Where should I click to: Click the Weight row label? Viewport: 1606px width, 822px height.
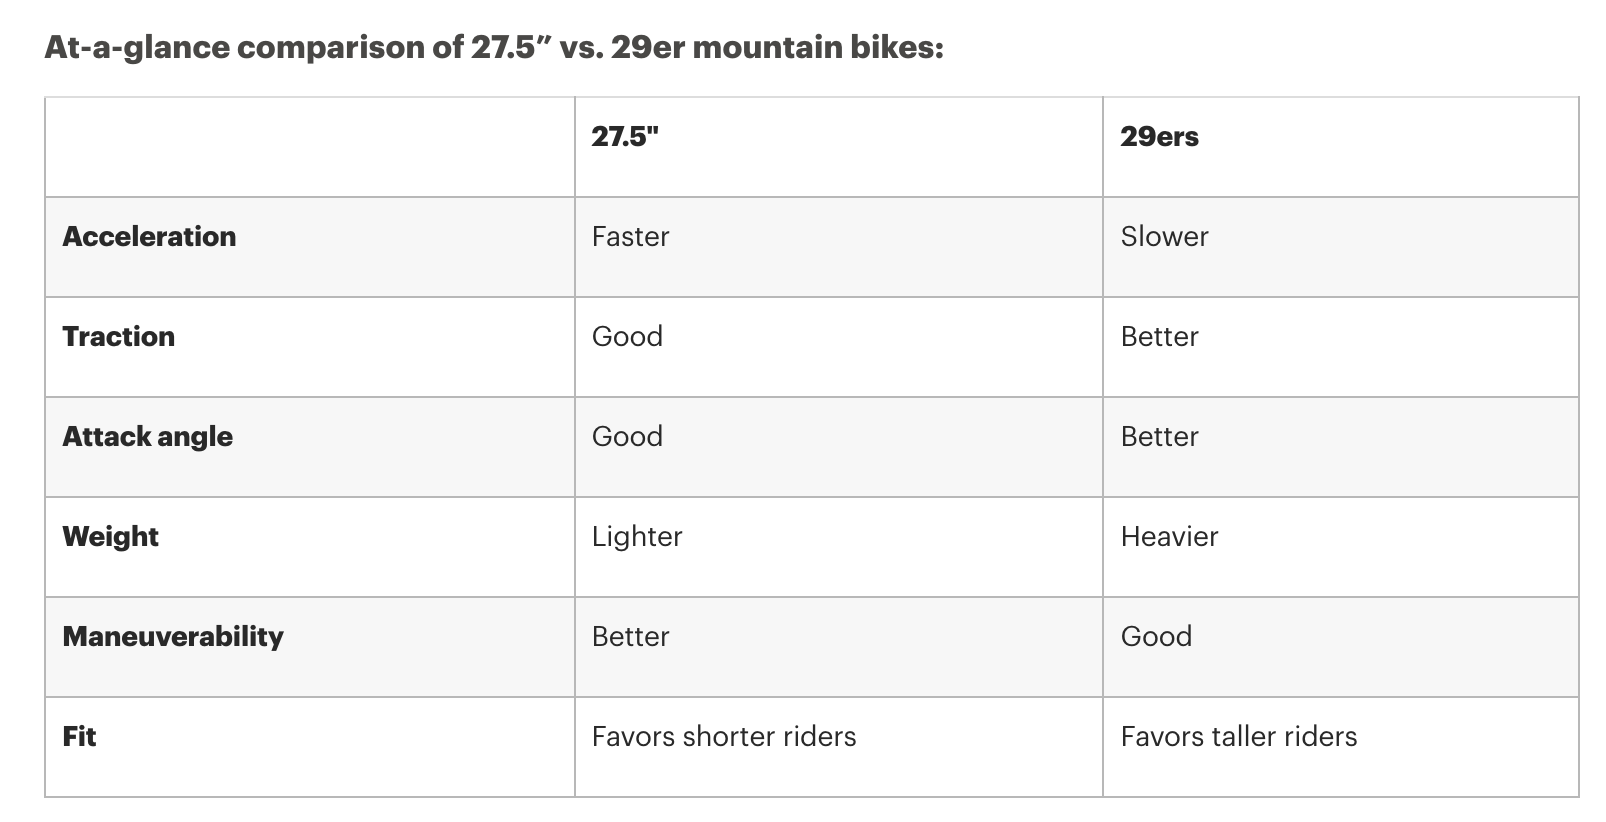[x=110, y=537]
